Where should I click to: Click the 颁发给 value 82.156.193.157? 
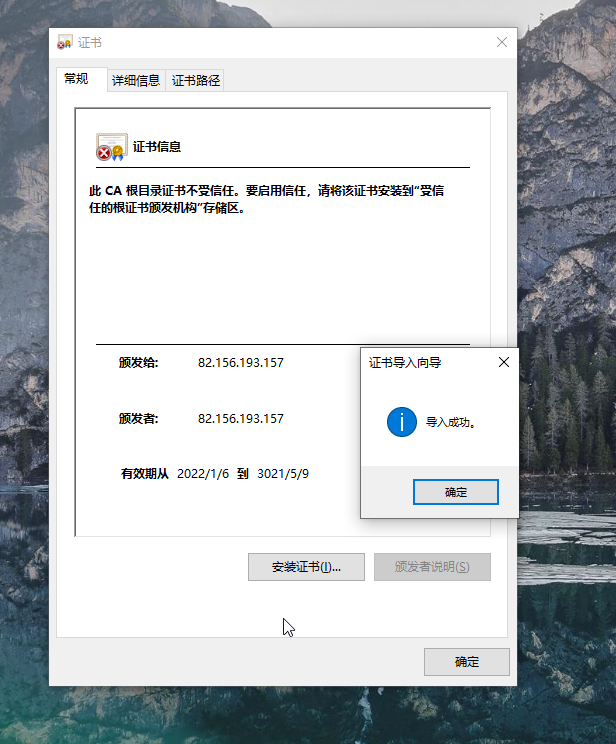click(241, 363)
